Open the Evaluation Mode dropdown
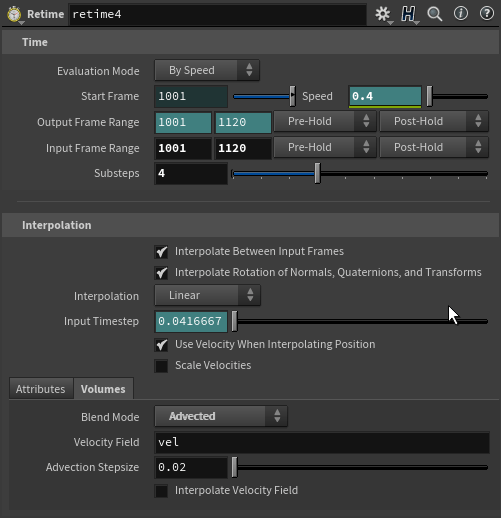501x518 pixels. 207,70
